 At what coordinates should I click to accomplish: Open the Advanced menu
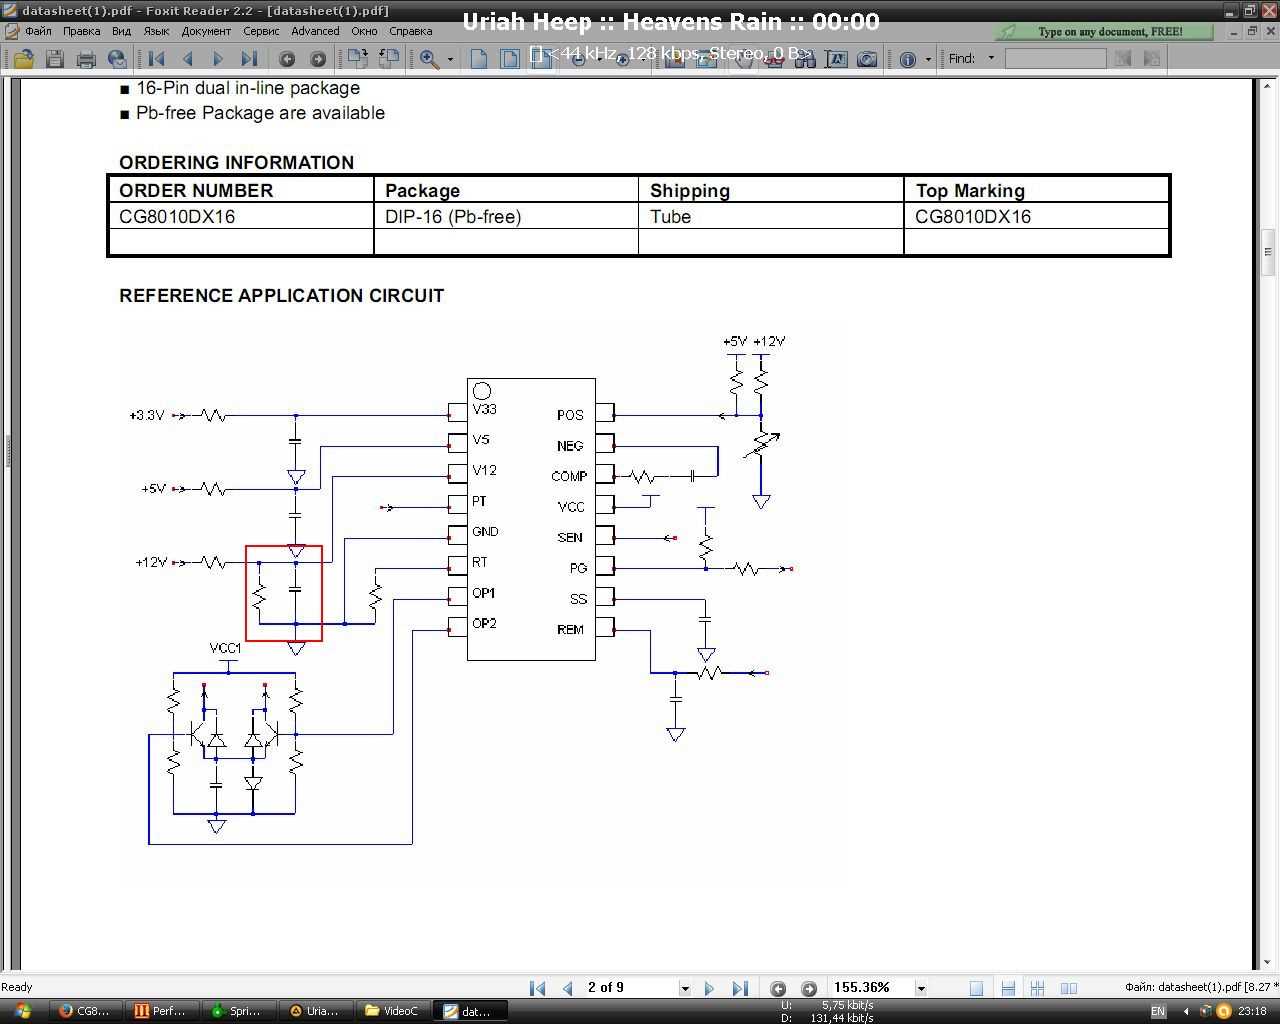[x=315, y=31]
